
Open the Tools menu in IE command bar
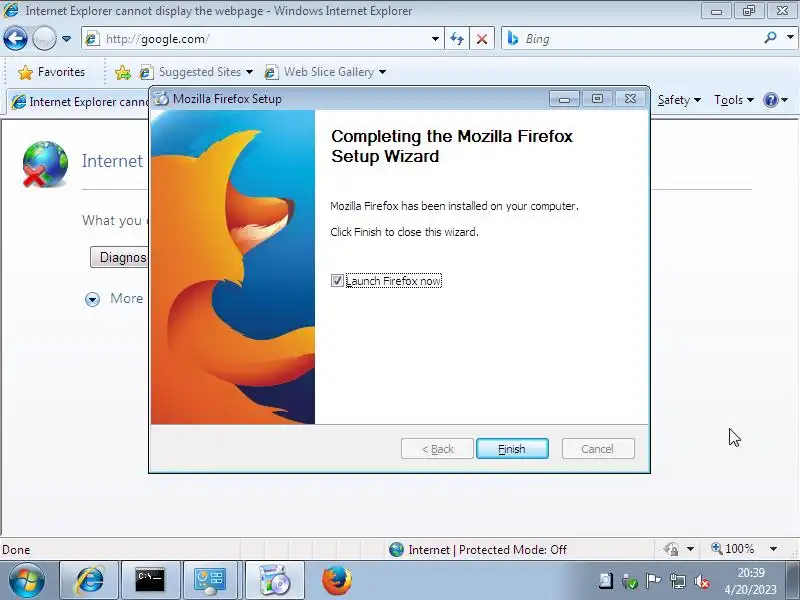pyautogui.click(x=734, y=100)
